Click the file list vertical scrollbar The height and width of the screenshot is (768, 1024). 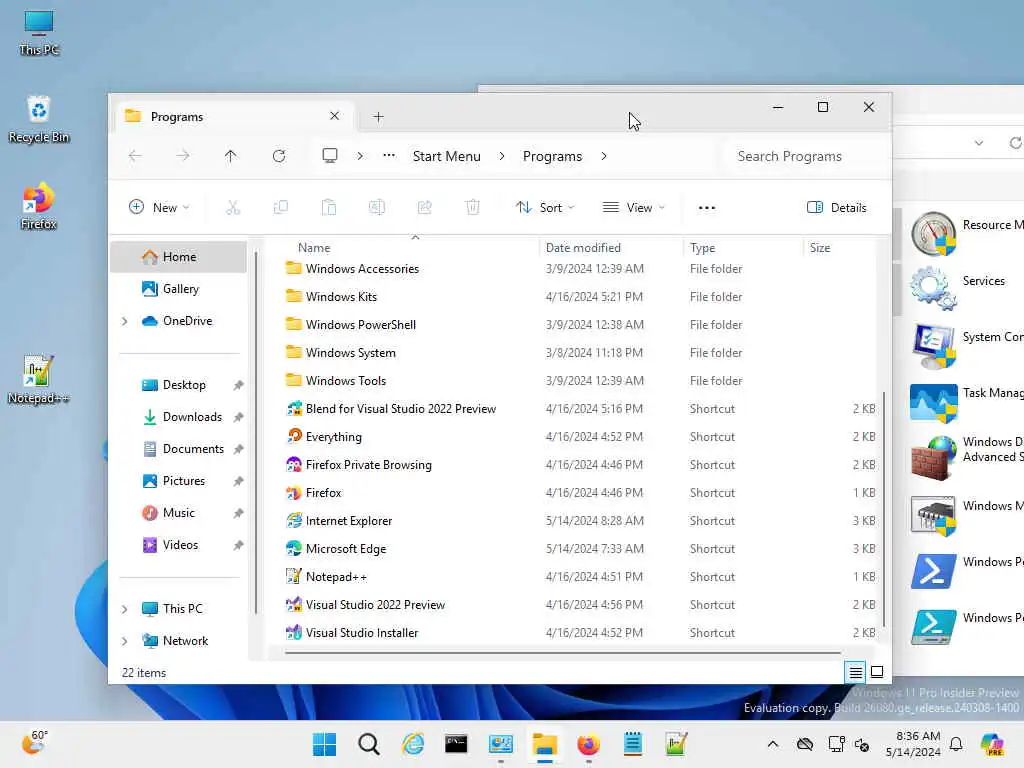884,509
